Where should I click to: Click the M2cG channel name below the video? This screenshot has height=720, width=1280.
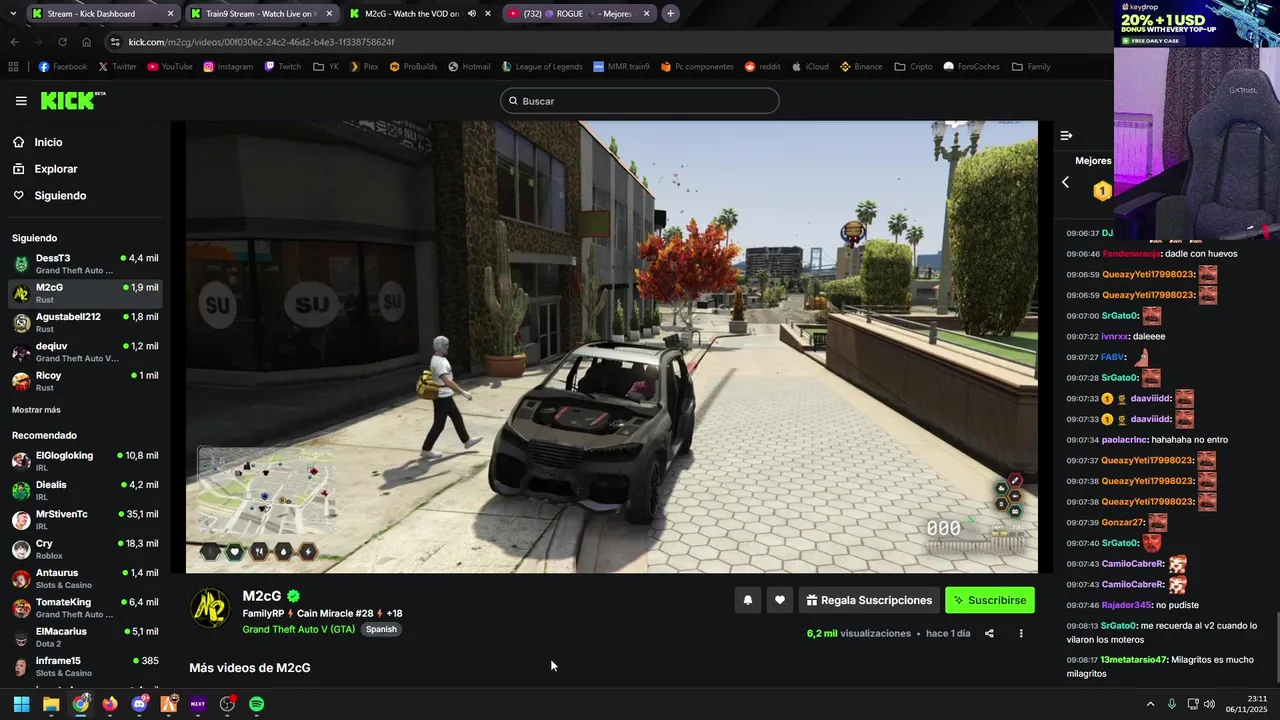pos(262,596)
